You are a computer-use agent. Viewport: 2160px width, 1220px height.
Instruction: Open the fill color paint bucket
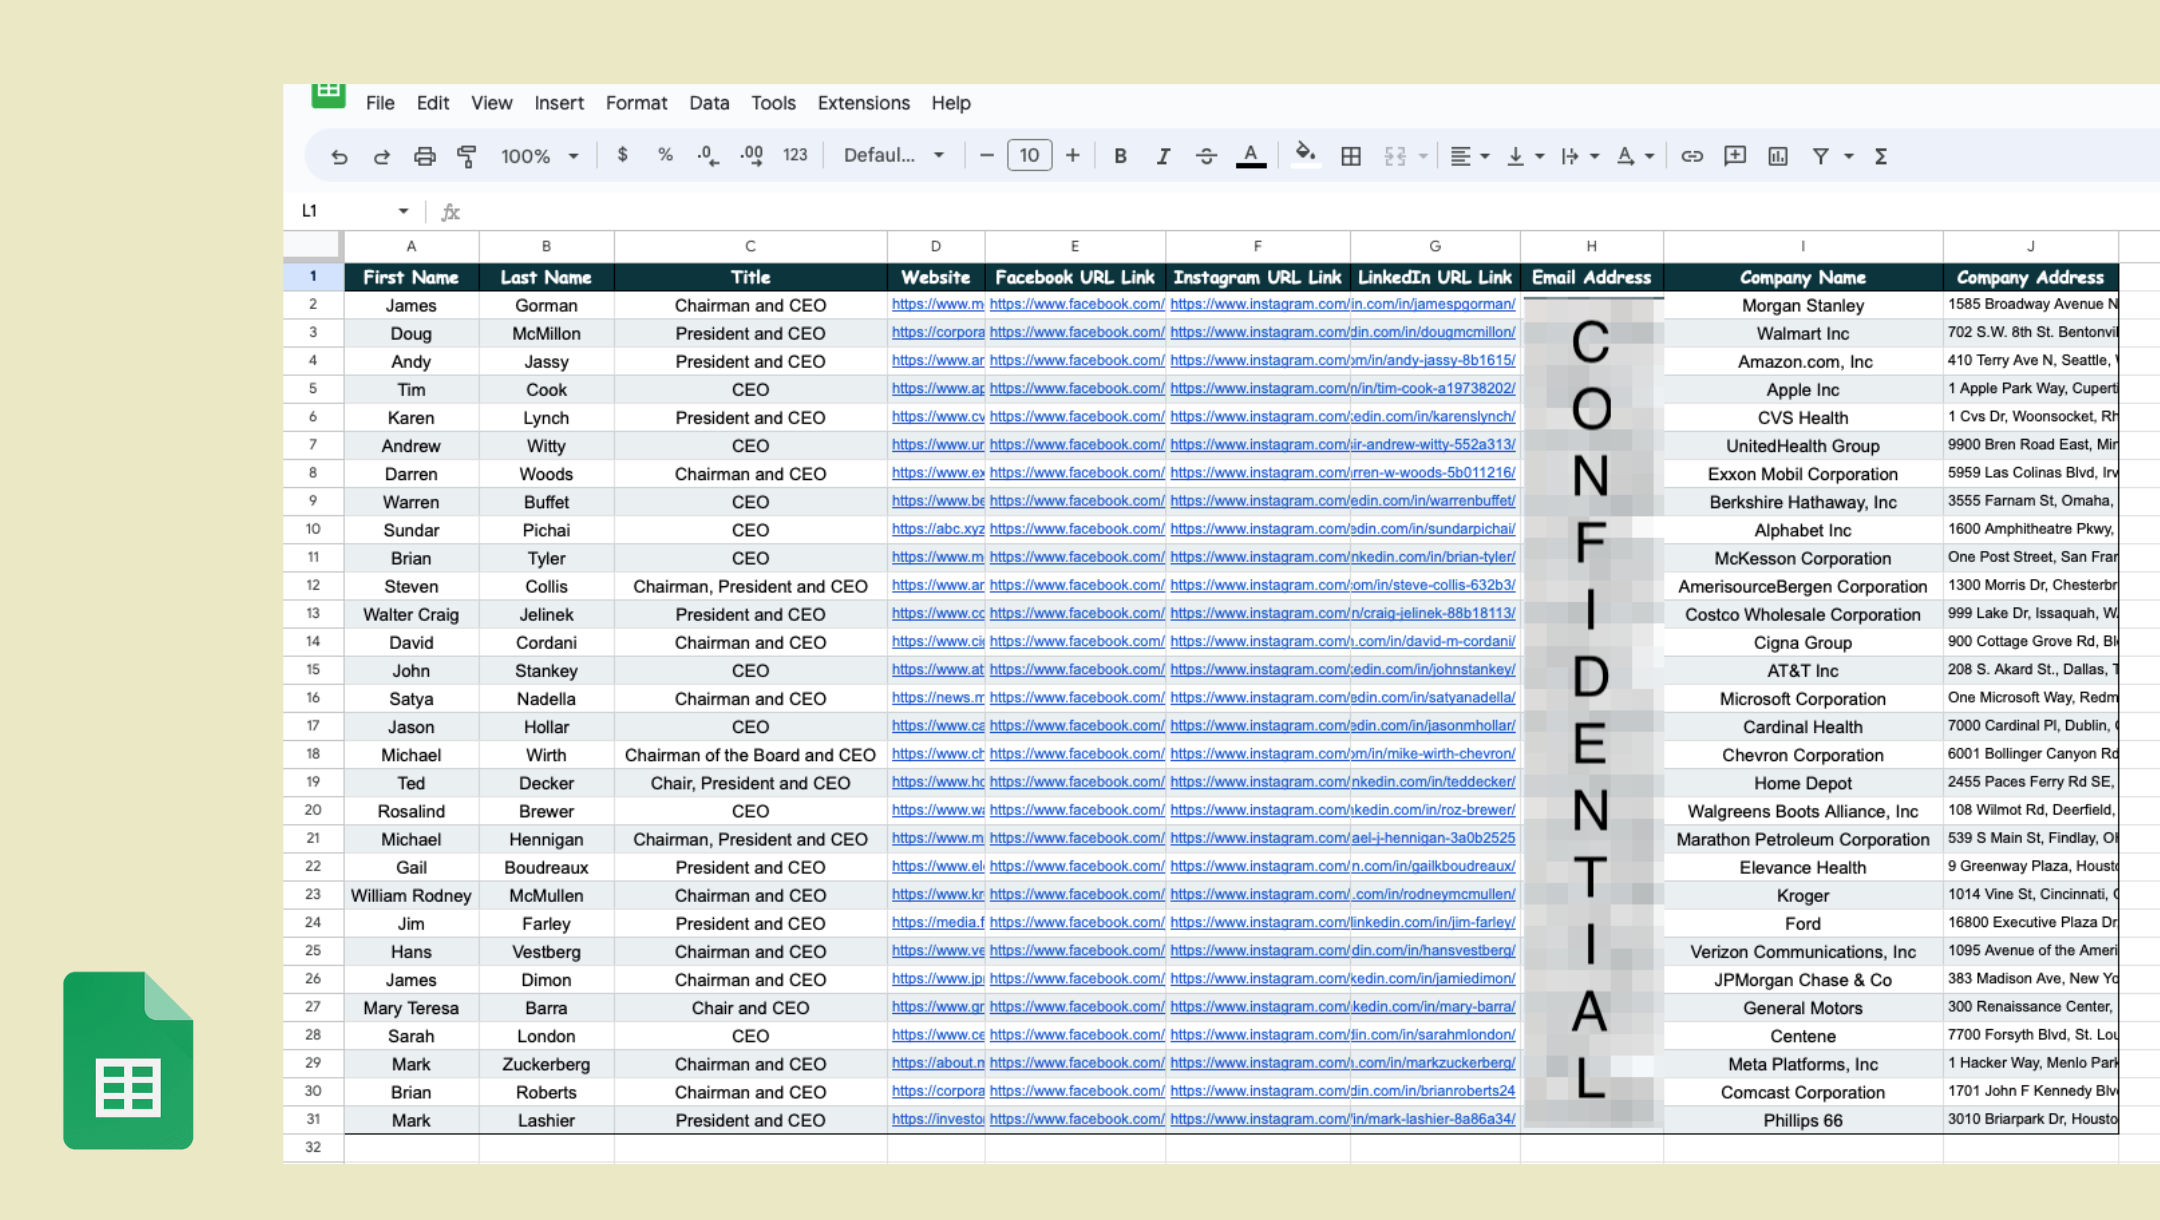click(x=1304, y=154)
